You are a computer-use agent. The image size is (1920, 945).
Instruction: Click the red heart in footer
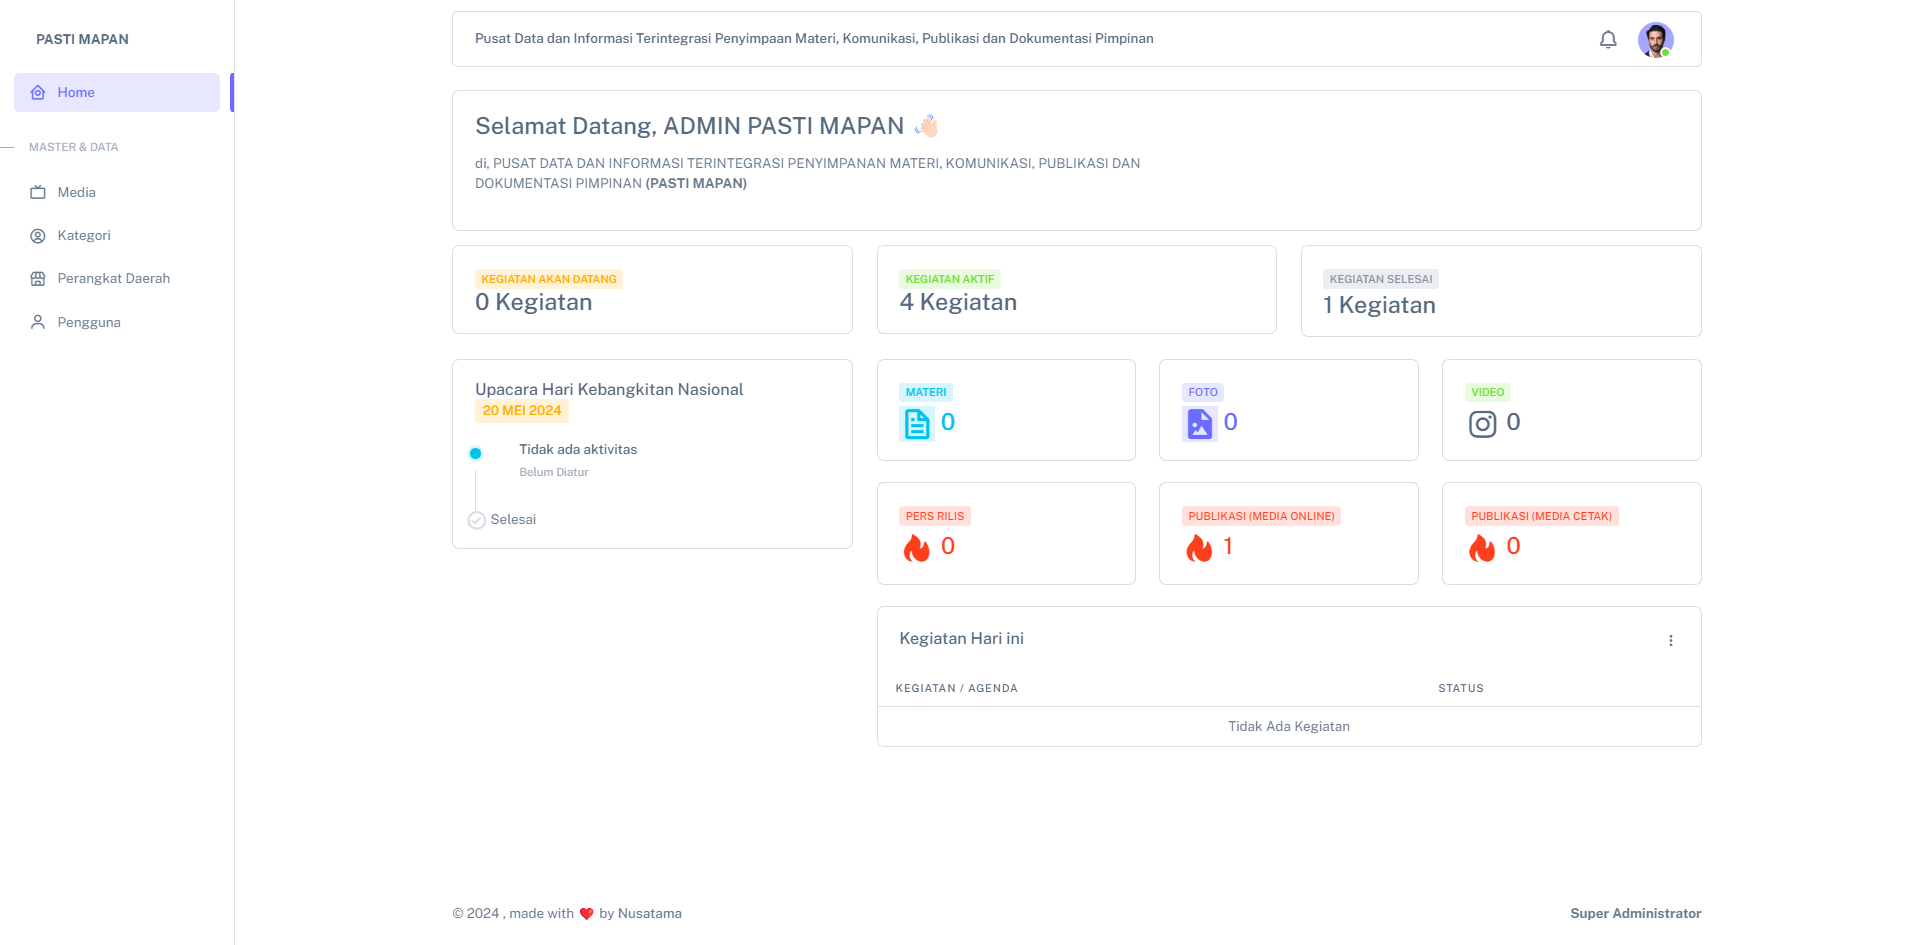point(587,914)
